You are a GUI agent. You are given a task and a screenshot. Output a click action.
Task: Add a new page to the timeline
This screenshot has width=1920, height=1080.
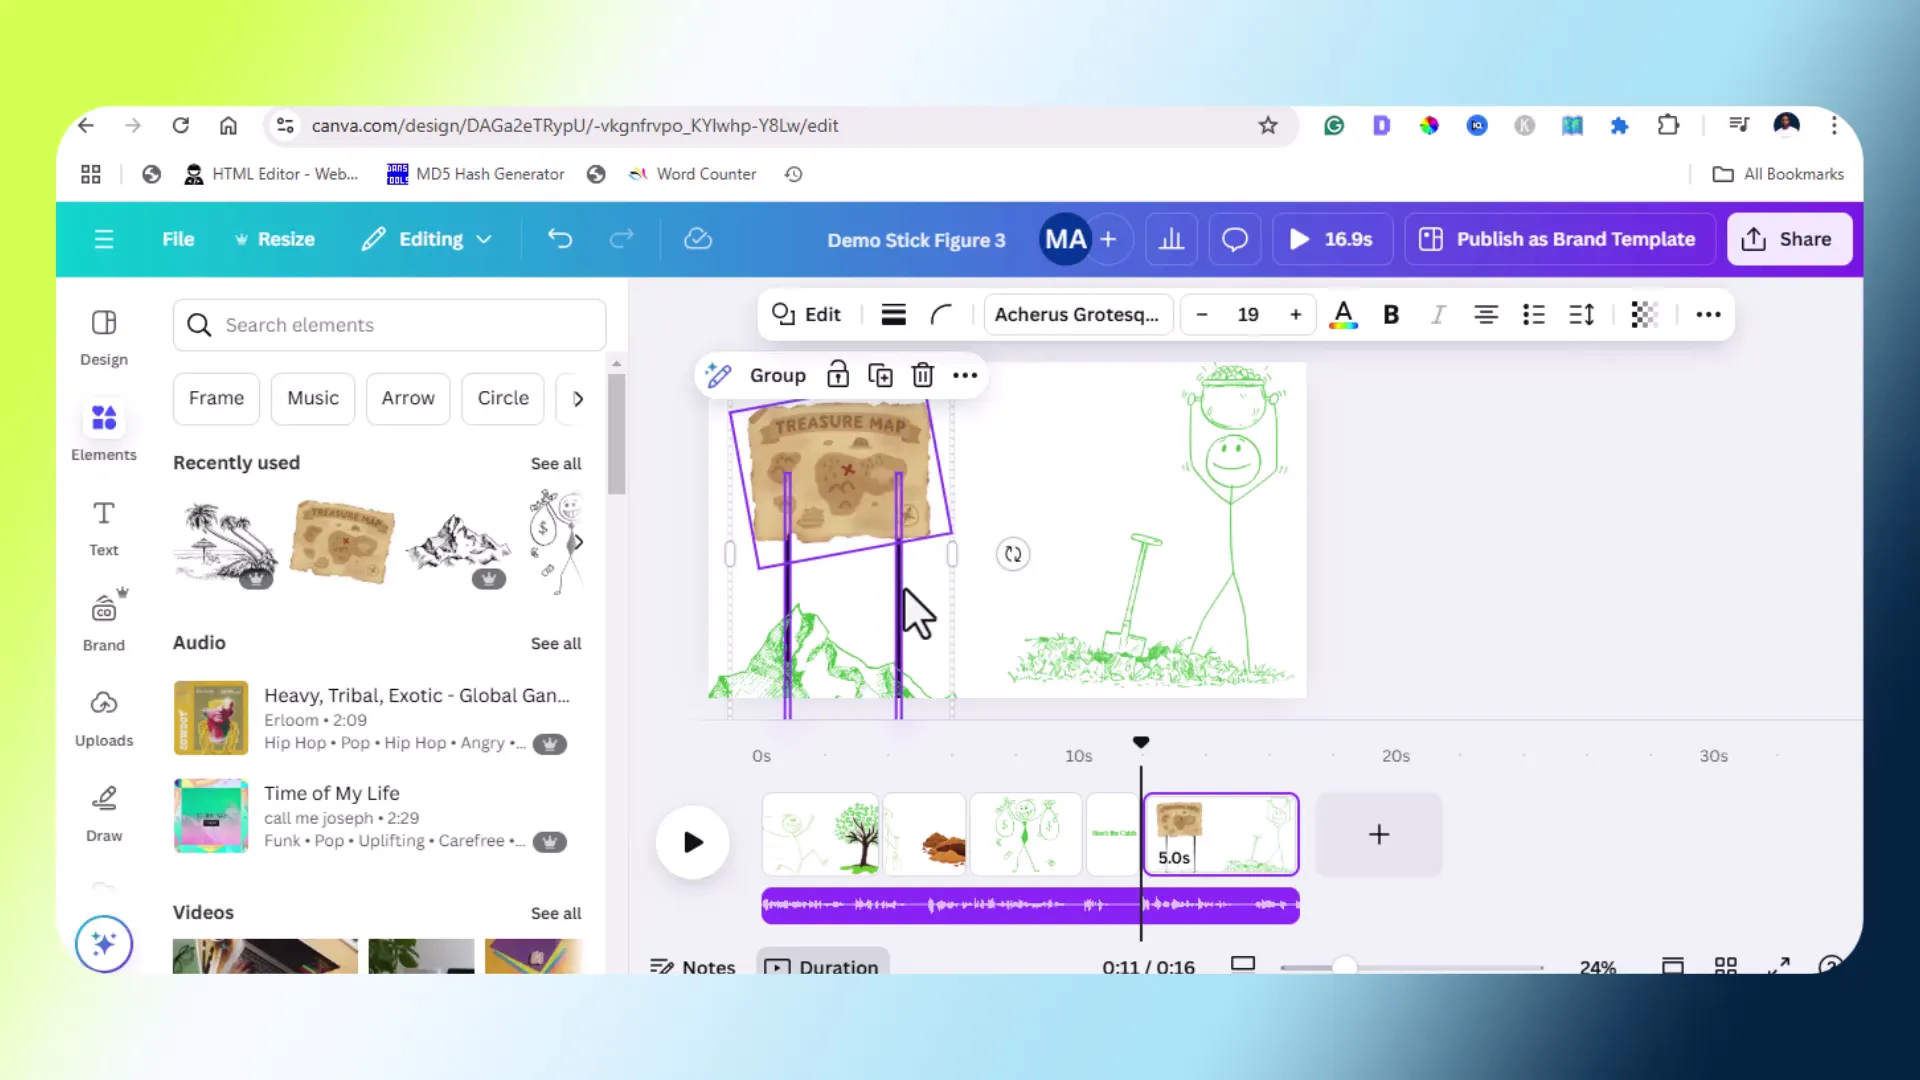pyautogui.click(x=1379, y=835)
